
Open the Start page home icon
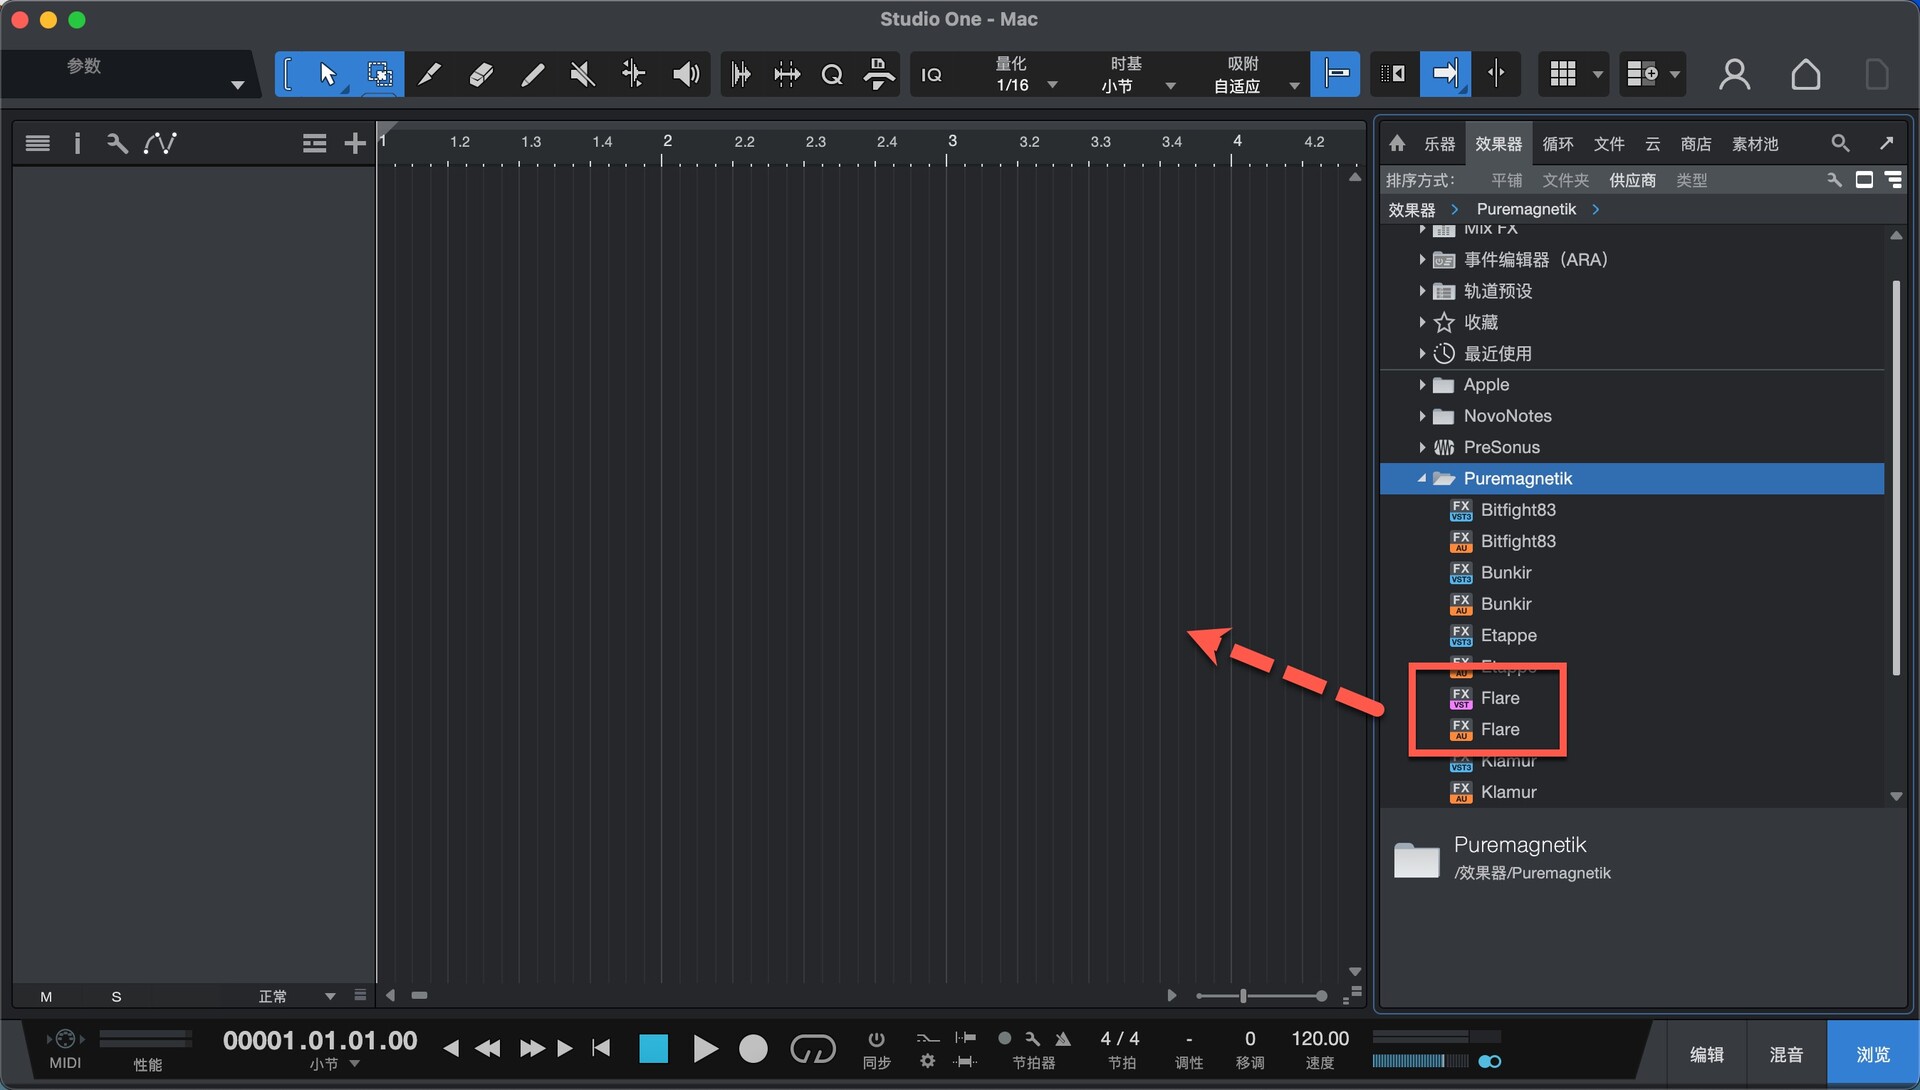(1805, 74)
